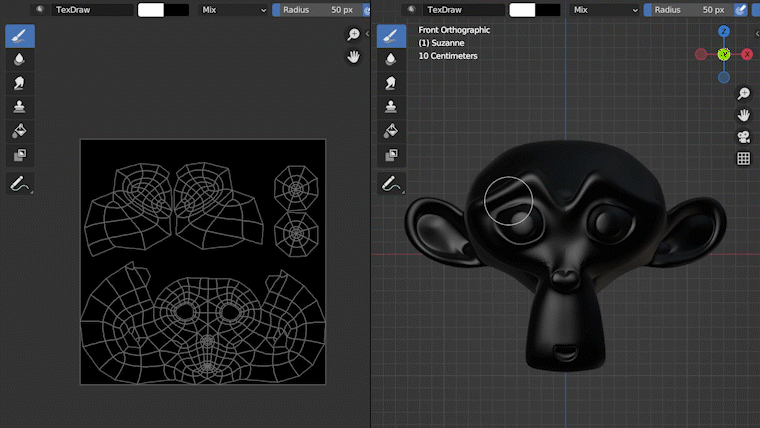Expand the Image Editor sidebar chevron
This screenshot has height=428, width=760.
366,34
